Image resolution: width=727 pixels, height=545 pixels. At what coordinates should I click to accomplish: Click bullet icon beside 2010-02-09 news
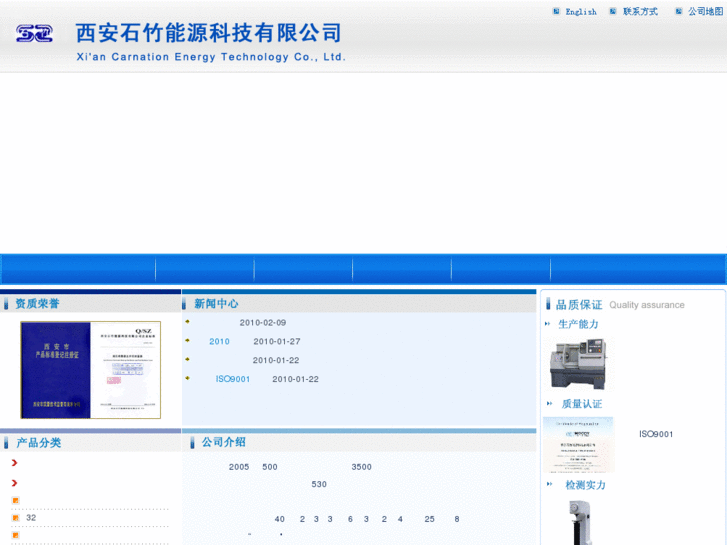(x=187, y=321)
